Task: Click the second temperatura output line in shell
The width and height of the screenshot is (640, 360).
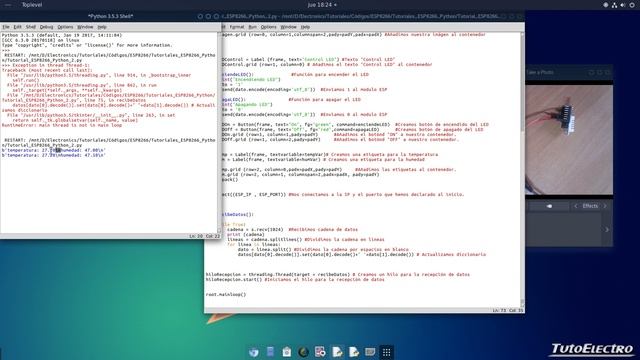Action: [53, 155]
